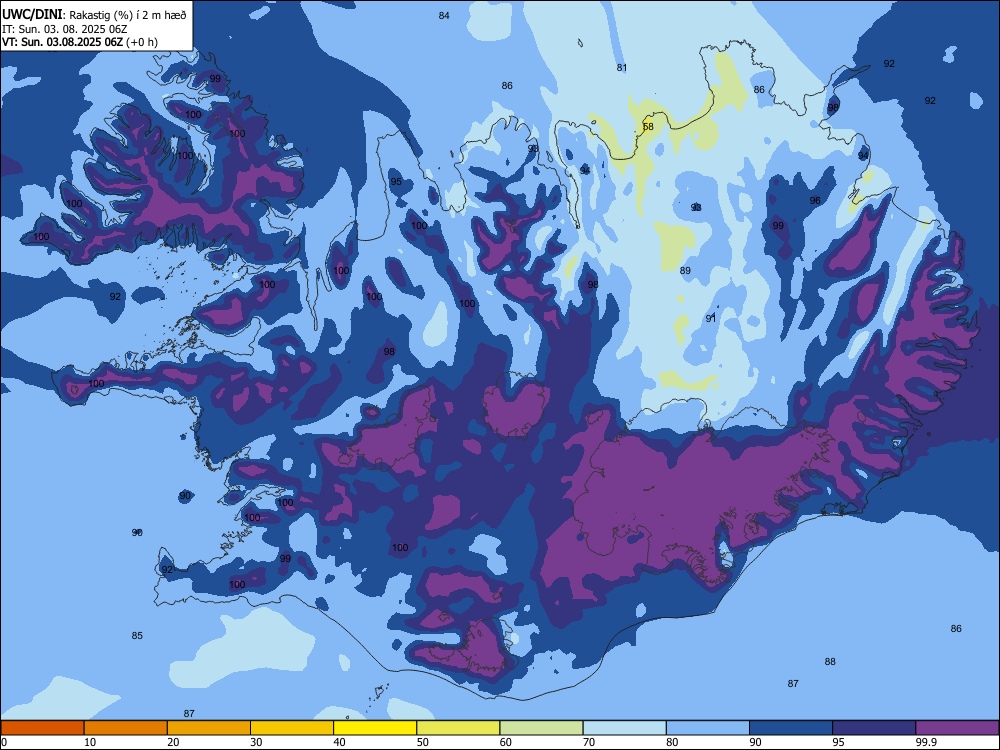The height and width of the screenshot is (750, 1000).
Task: Choose the 70–80 pale blue legend swatch
Action: coord(624,728)
